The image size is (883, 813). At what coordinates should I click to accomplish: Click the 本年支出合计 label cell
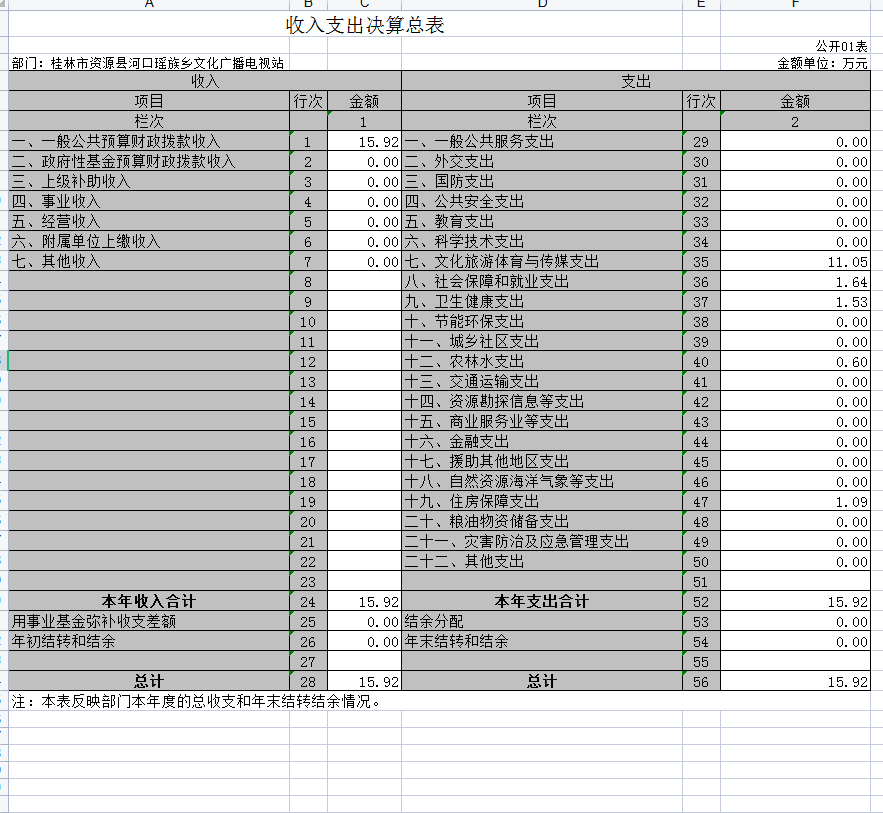541,602
